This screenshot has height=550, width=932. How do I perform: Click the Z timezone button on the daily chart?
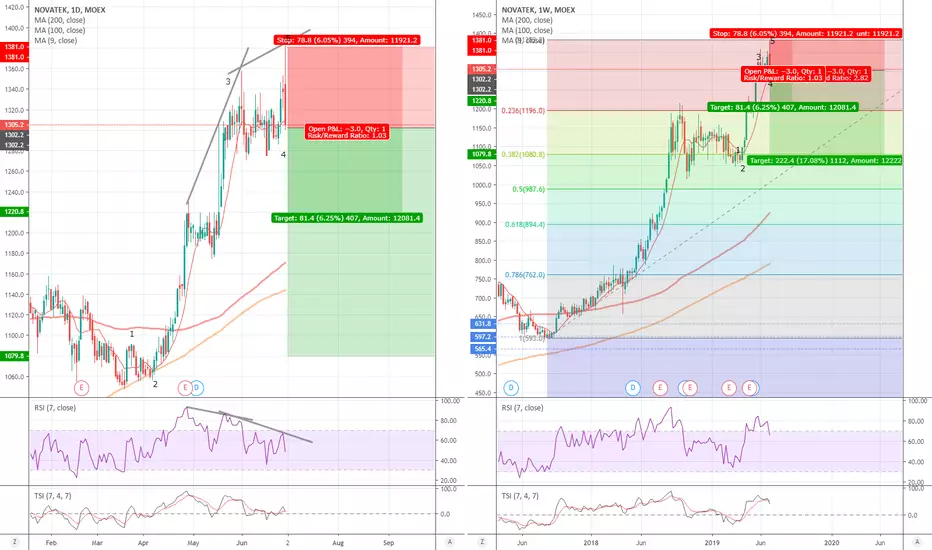click(14, 542)
